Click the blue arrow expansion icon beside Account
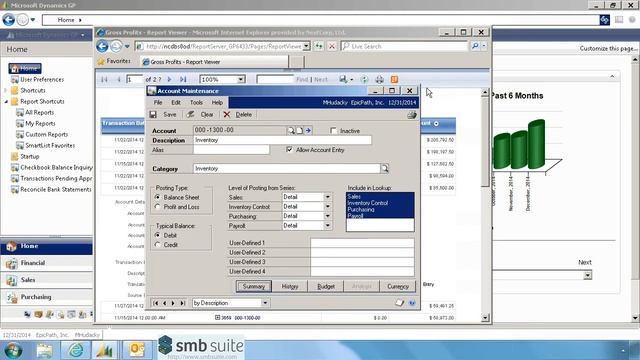The height and width of the screenshot is (360, 640). click(308, 130)
